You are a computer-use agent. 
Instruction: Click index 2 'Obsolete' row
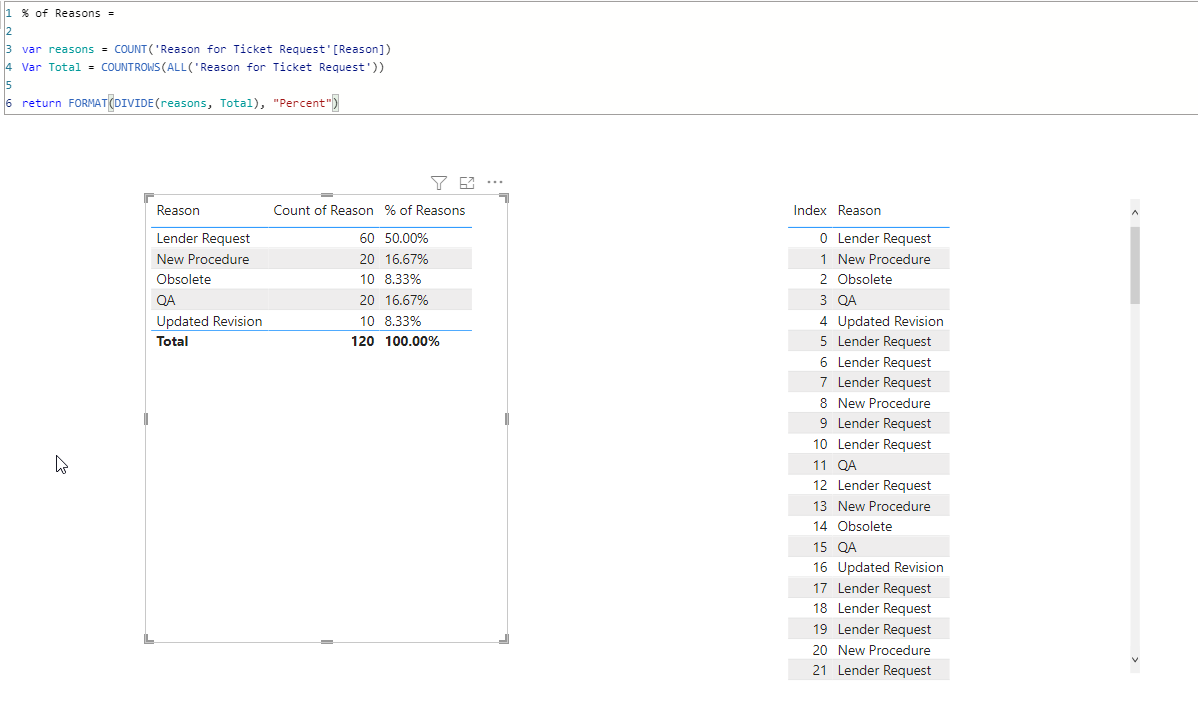[869, 280]
